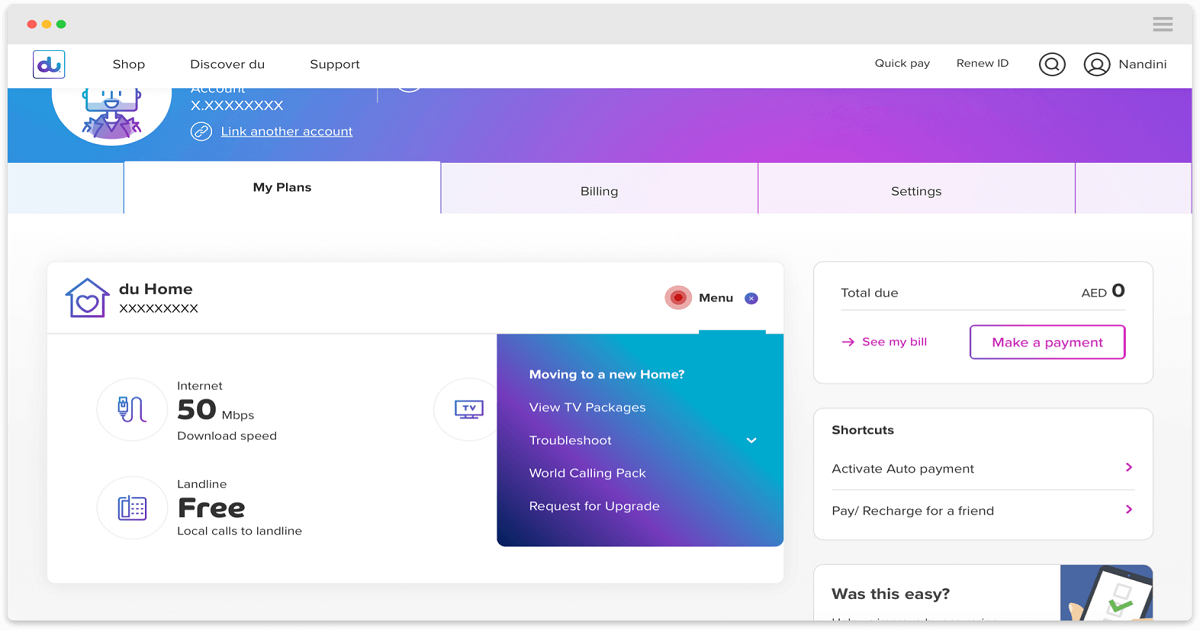Screen dimensions: 1200x630
Task: Click chevron beside Activate Auto payment
Action: pos(1129,467)
